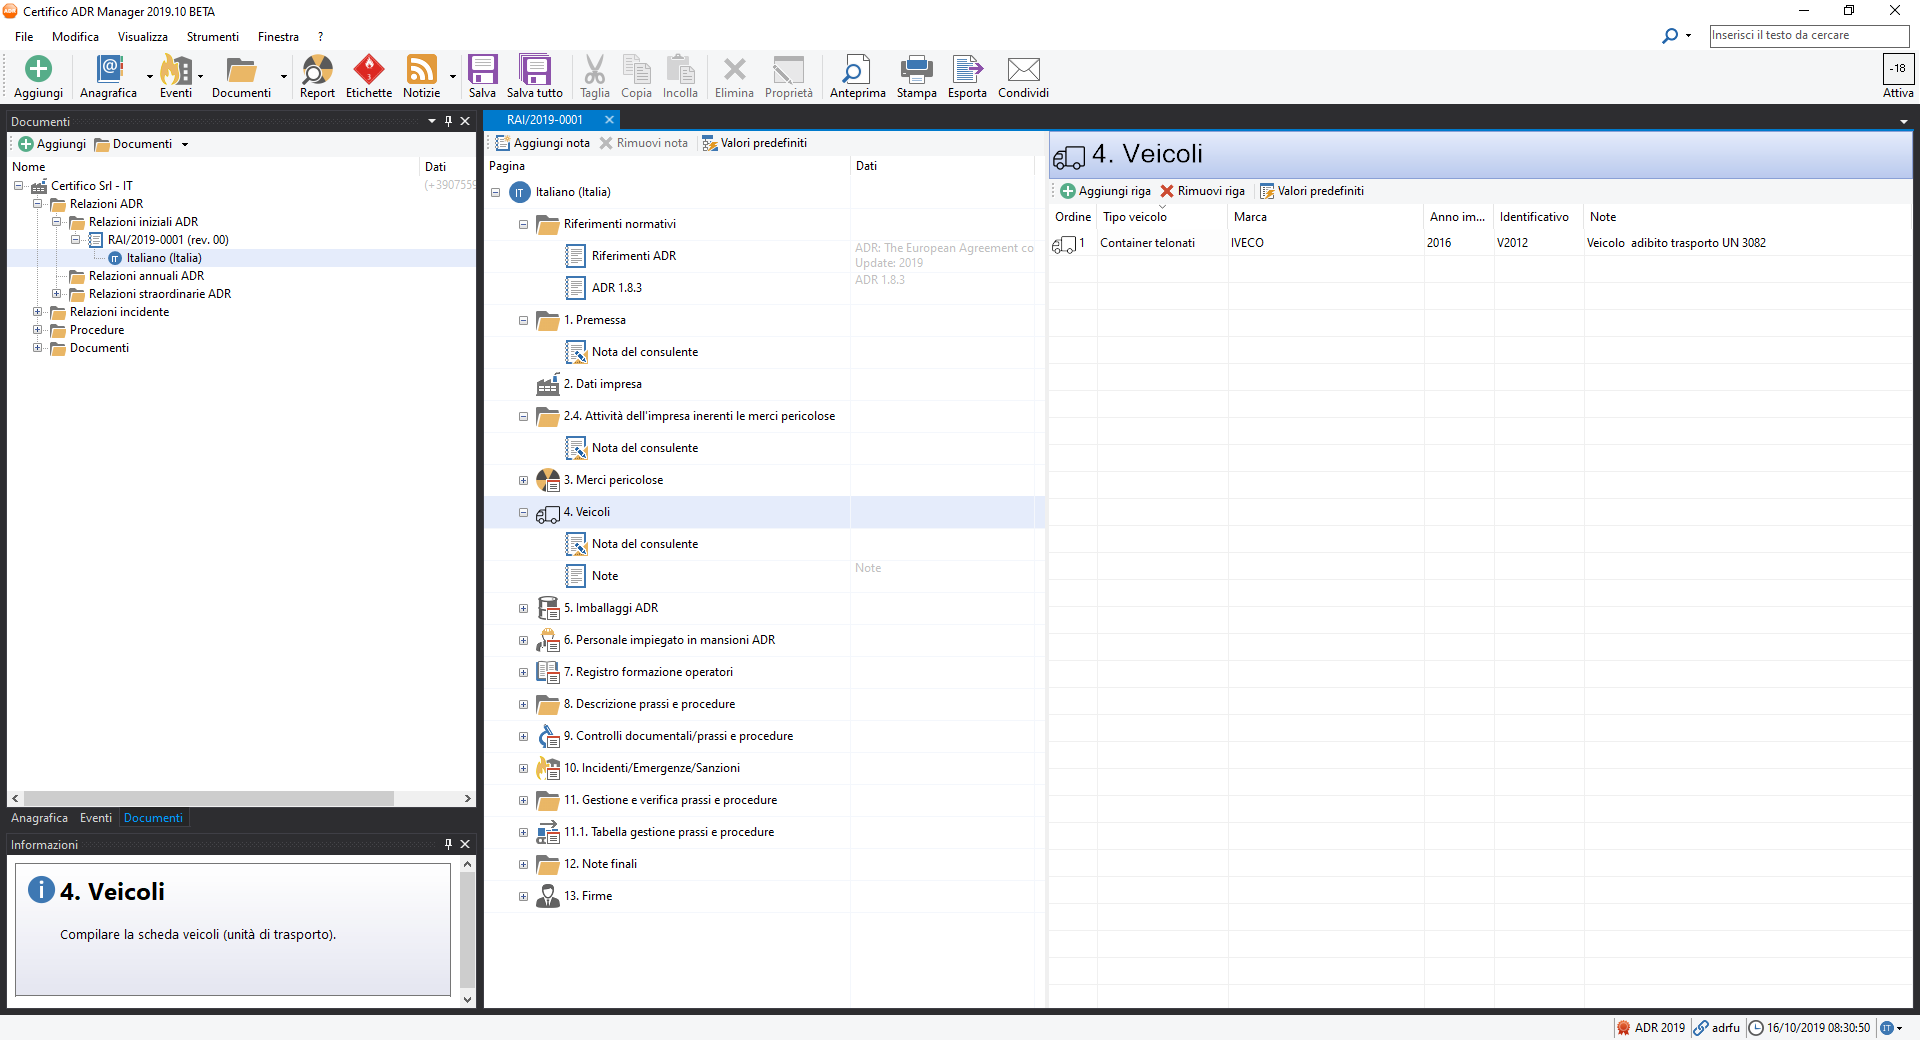
Task: Click the search text input field
Action: [x=1808, y=35]
